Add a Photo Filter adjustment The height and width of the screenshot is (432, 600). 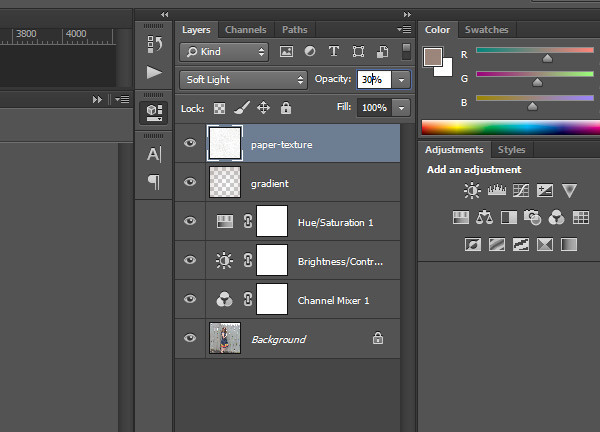pos(533,217)
